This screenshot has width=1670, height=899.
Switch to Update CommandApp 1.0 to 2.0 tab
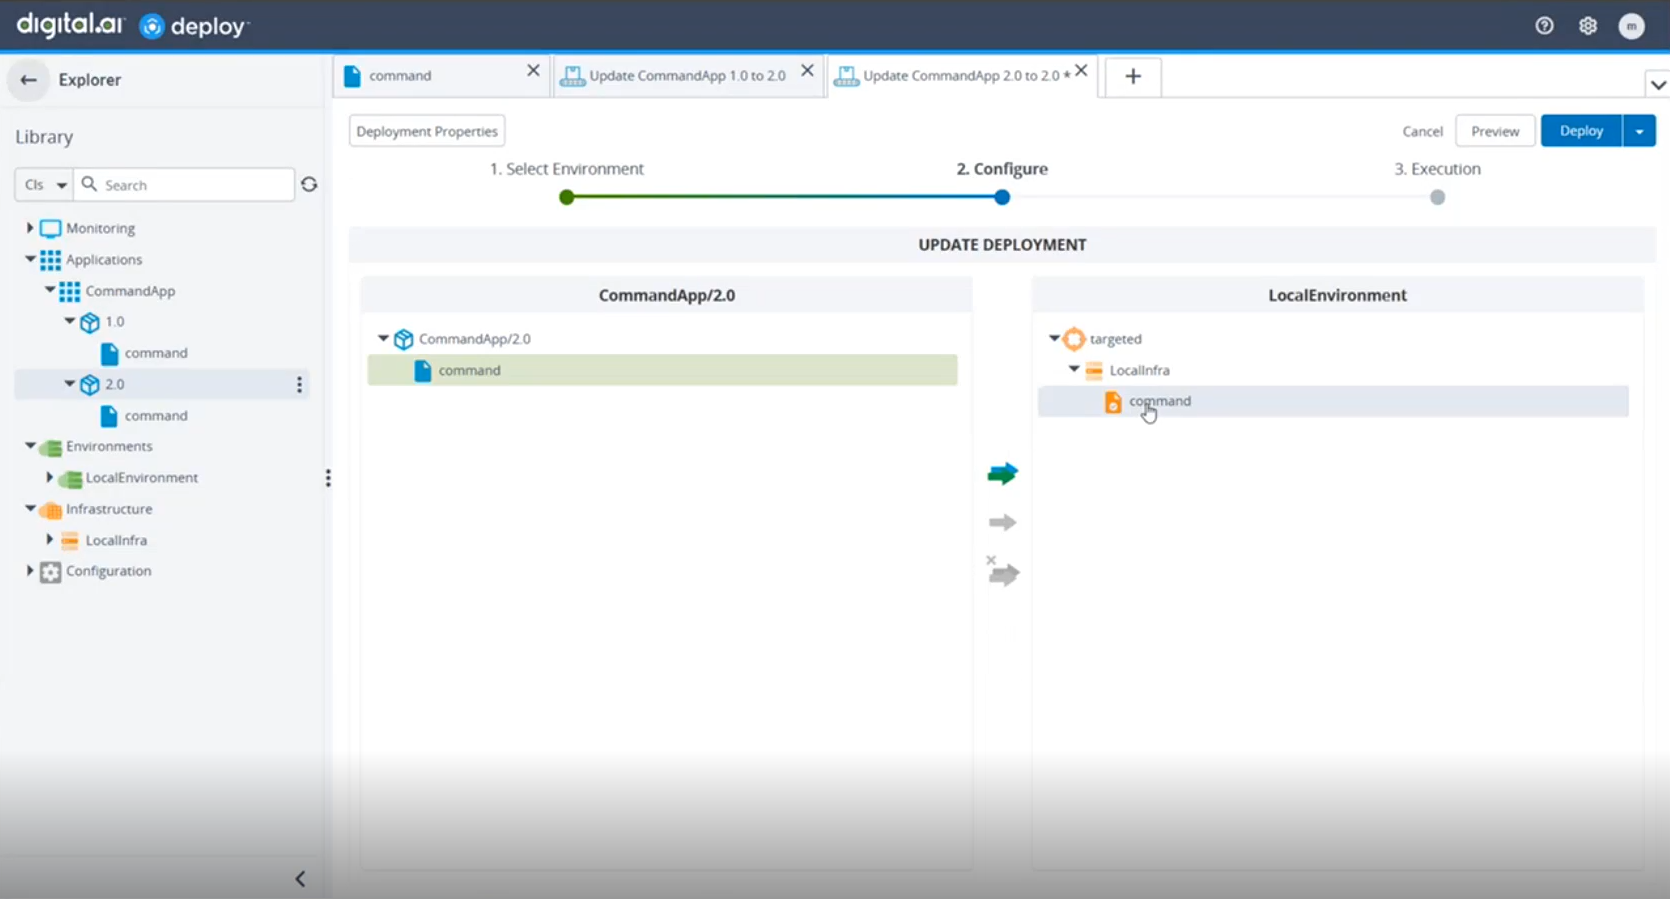(686, 76)
